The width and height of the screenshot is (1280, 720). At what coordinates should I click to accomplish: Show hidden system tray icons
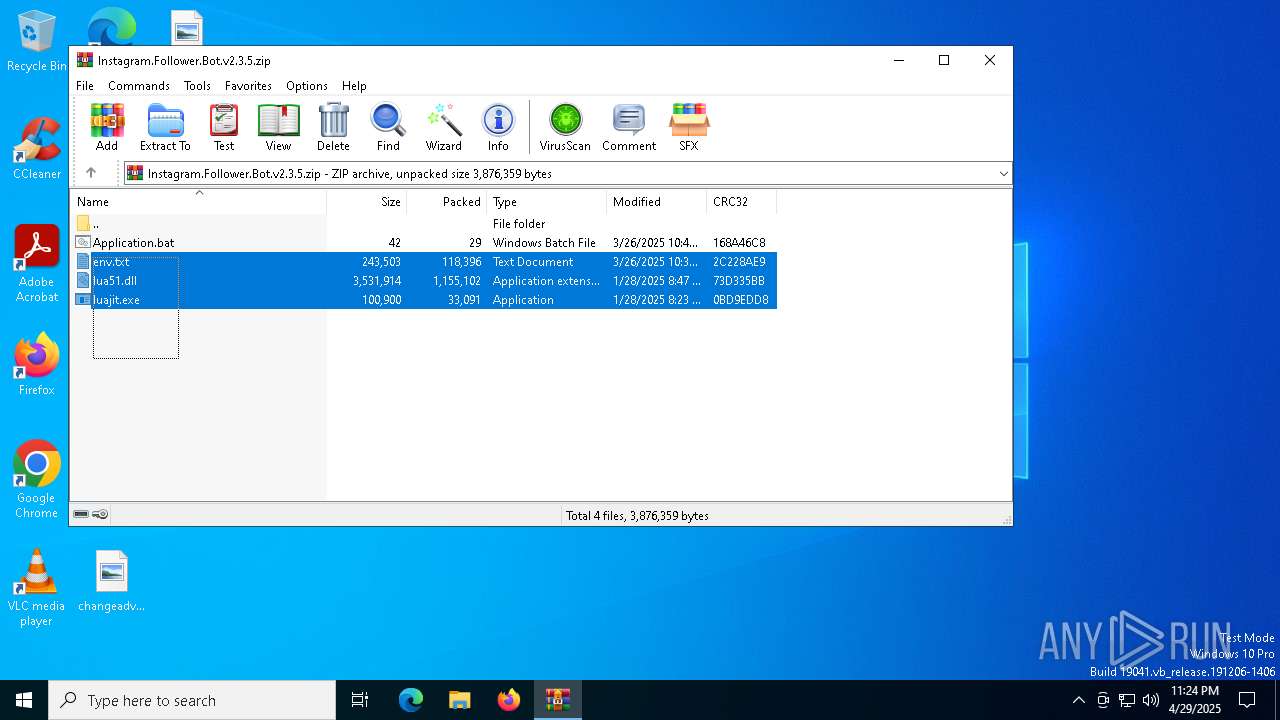coord(1078,700)
